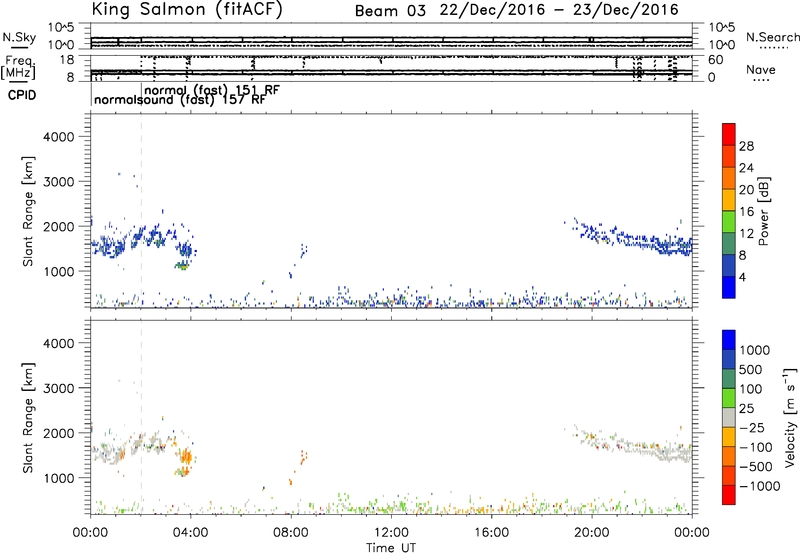Image resolution: width=800 pixels, height=554 pixels.
Task: Click the '18' frequency tick label
Action: pos(67,60)
